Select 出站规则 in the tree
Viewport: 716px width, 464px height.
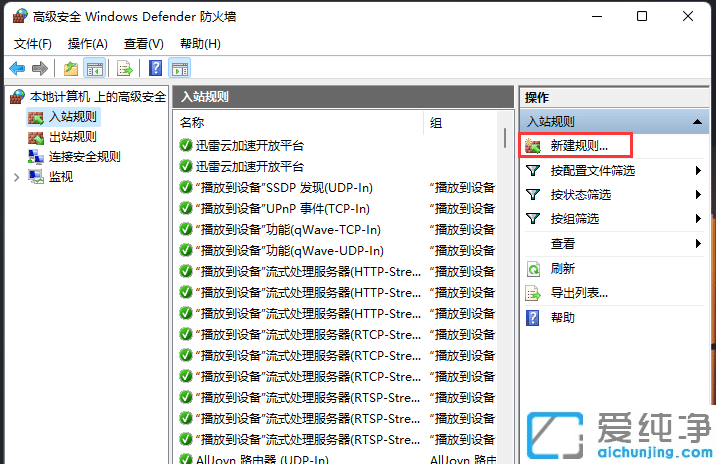click(x=73, y=137)
